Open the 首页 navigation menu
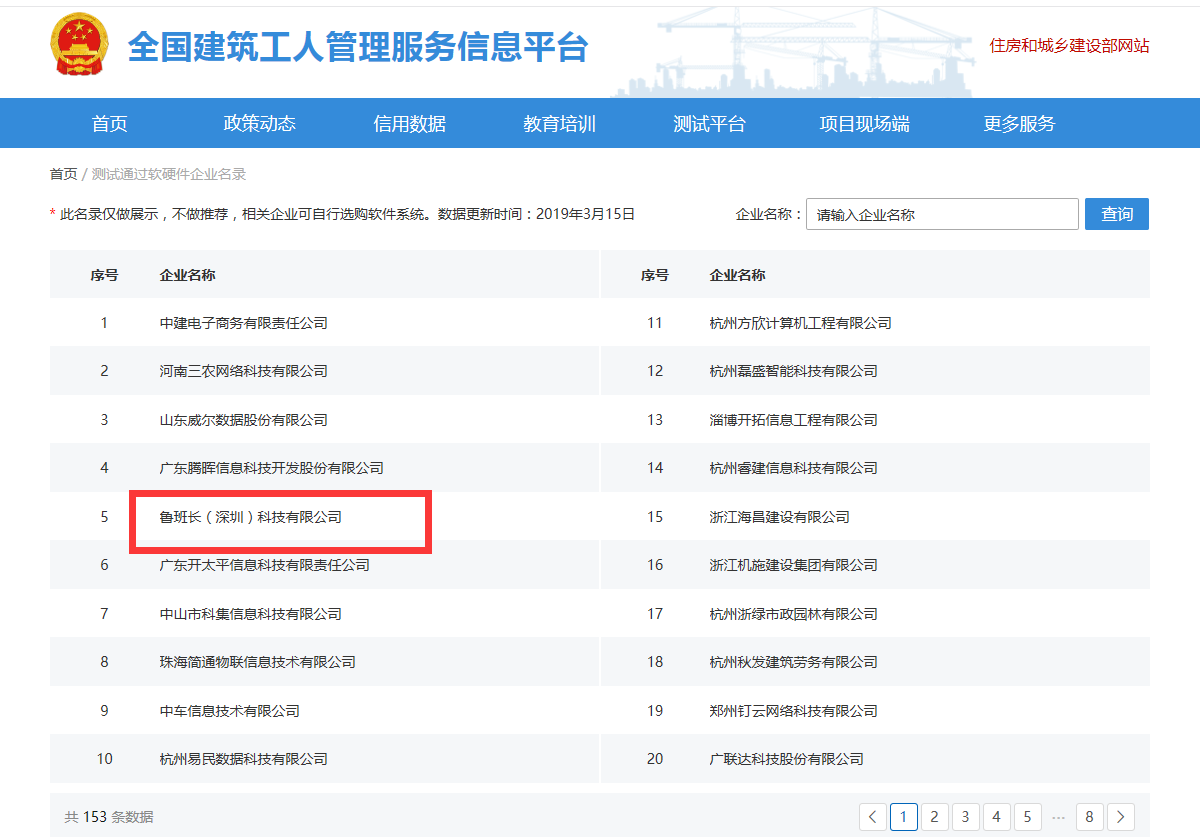 pyautogui.click(x=110, y=124)
